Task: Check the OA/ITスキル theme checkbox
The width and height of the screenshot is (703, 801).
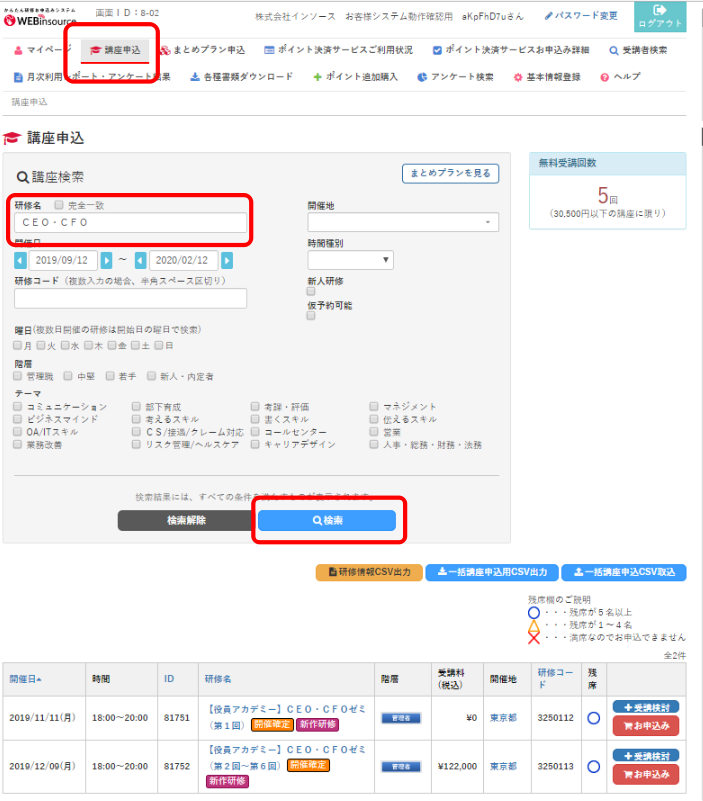Action: [17, 432]
